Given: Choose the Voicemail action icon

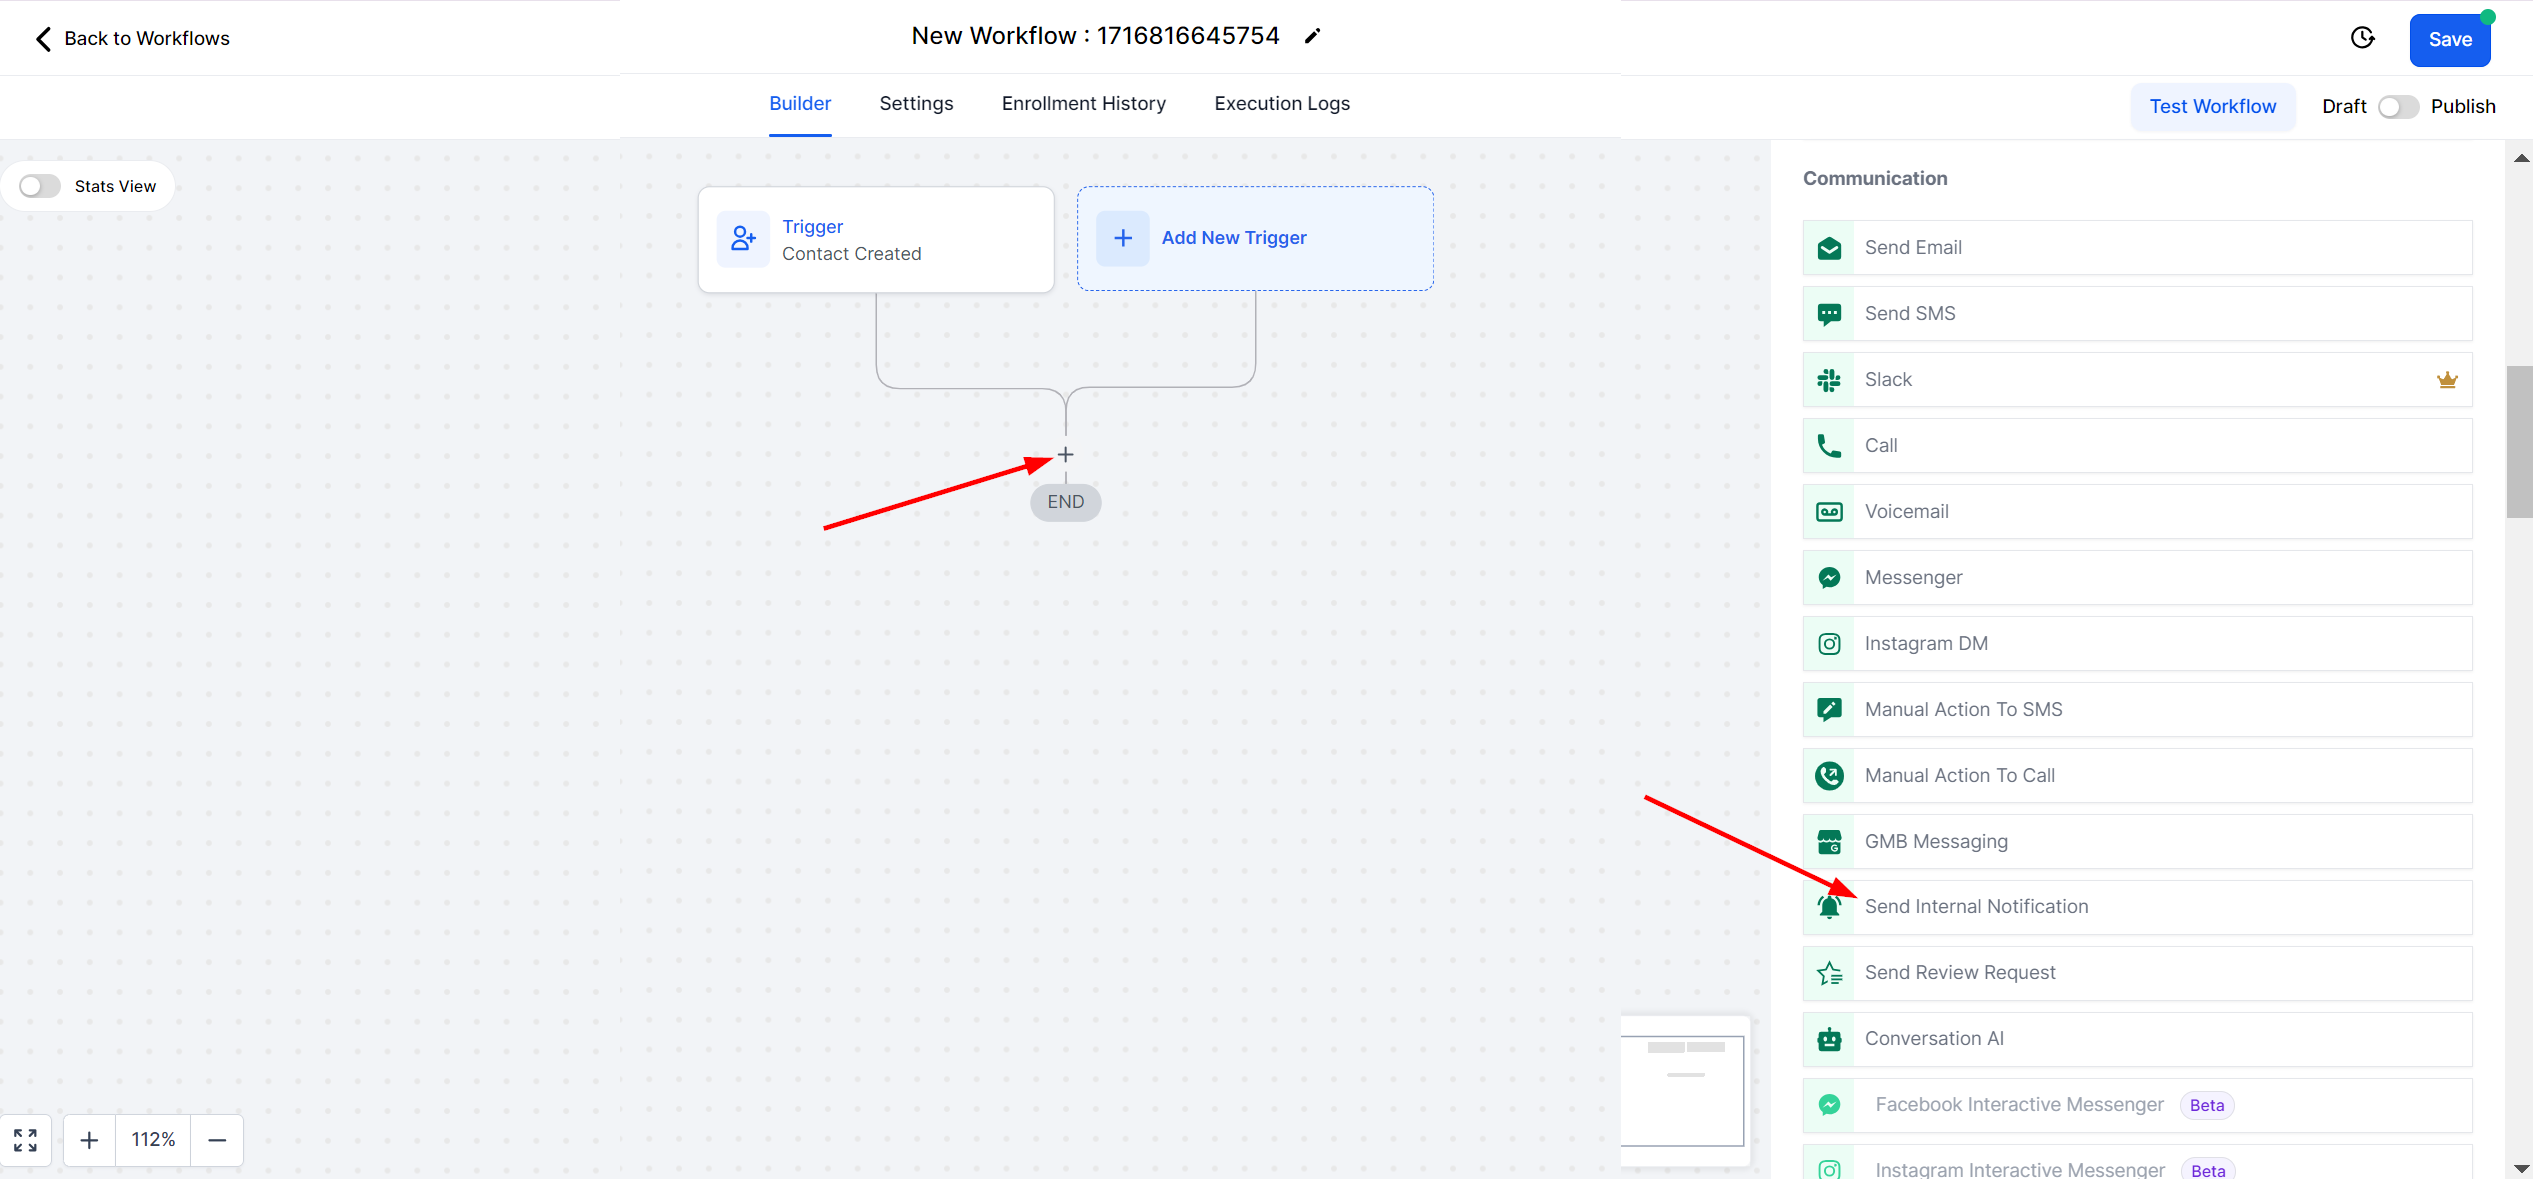Looking at the screenshot, I should (x=1829, y=512).
